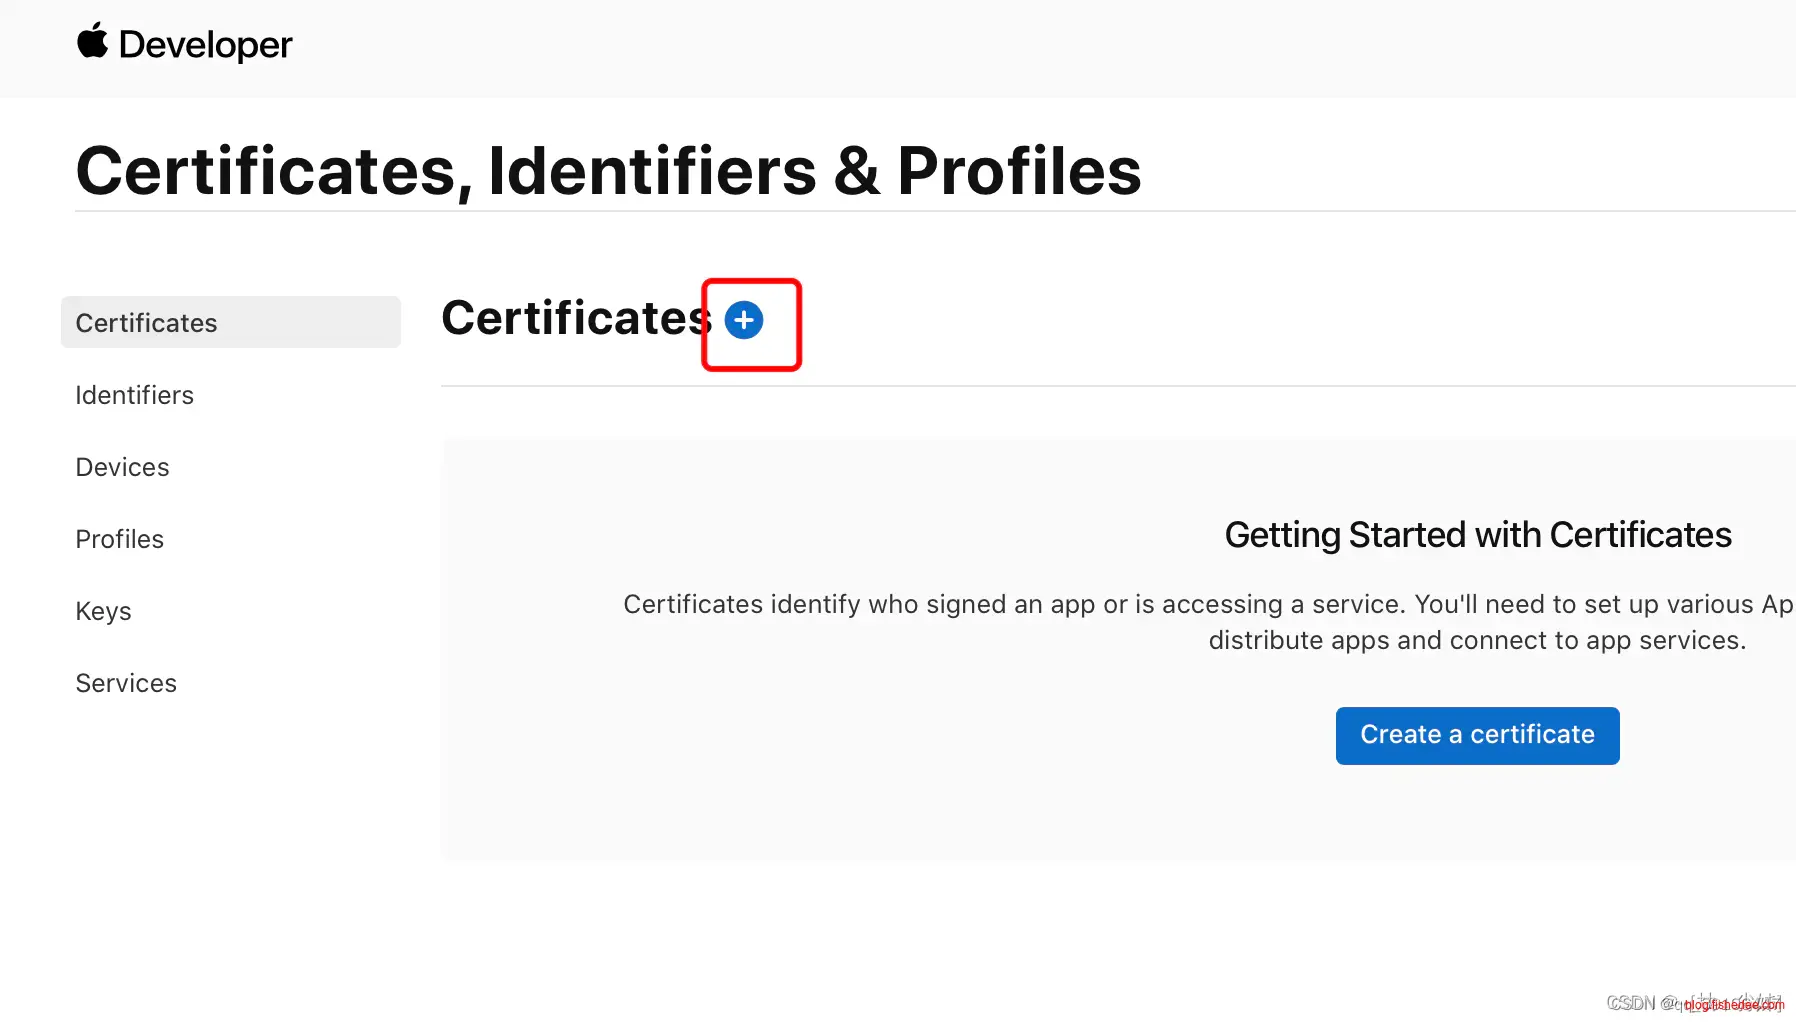Click the divider line under the page title

(x=900, y=211)
